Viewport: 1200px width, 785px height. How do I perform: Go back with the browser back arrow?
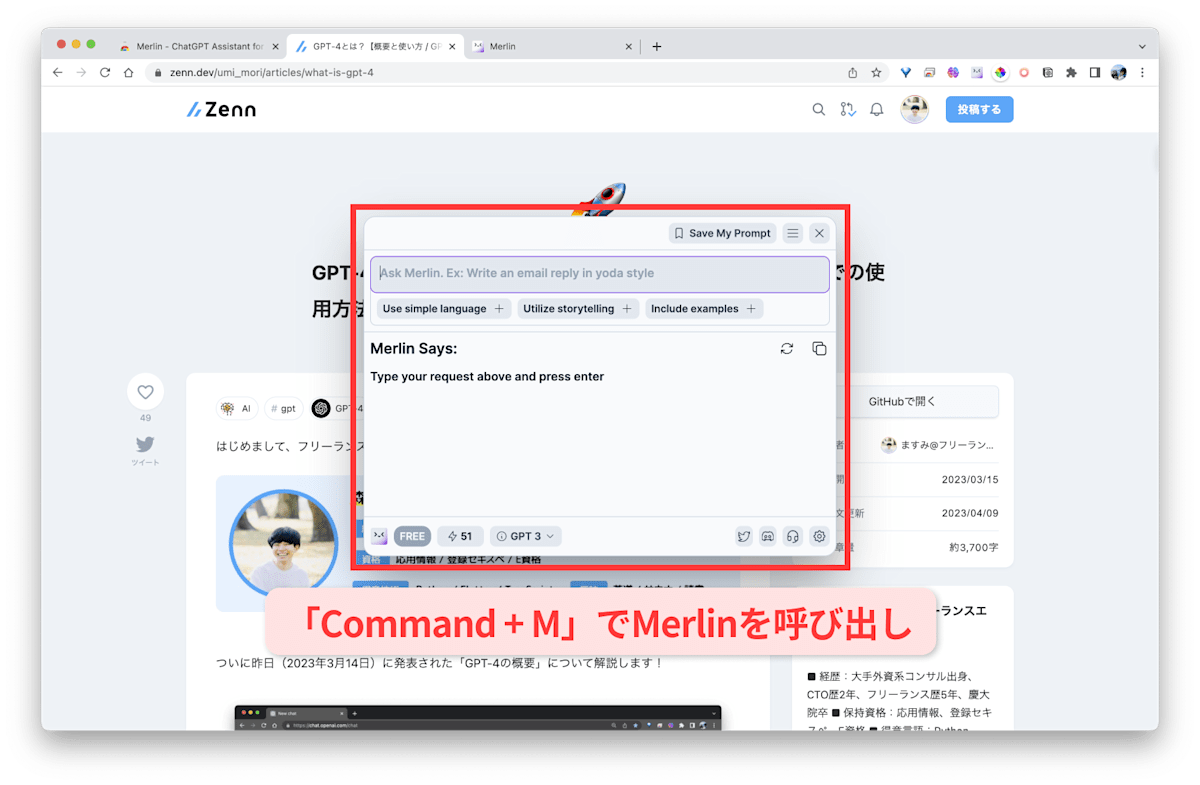pos(57,73)
